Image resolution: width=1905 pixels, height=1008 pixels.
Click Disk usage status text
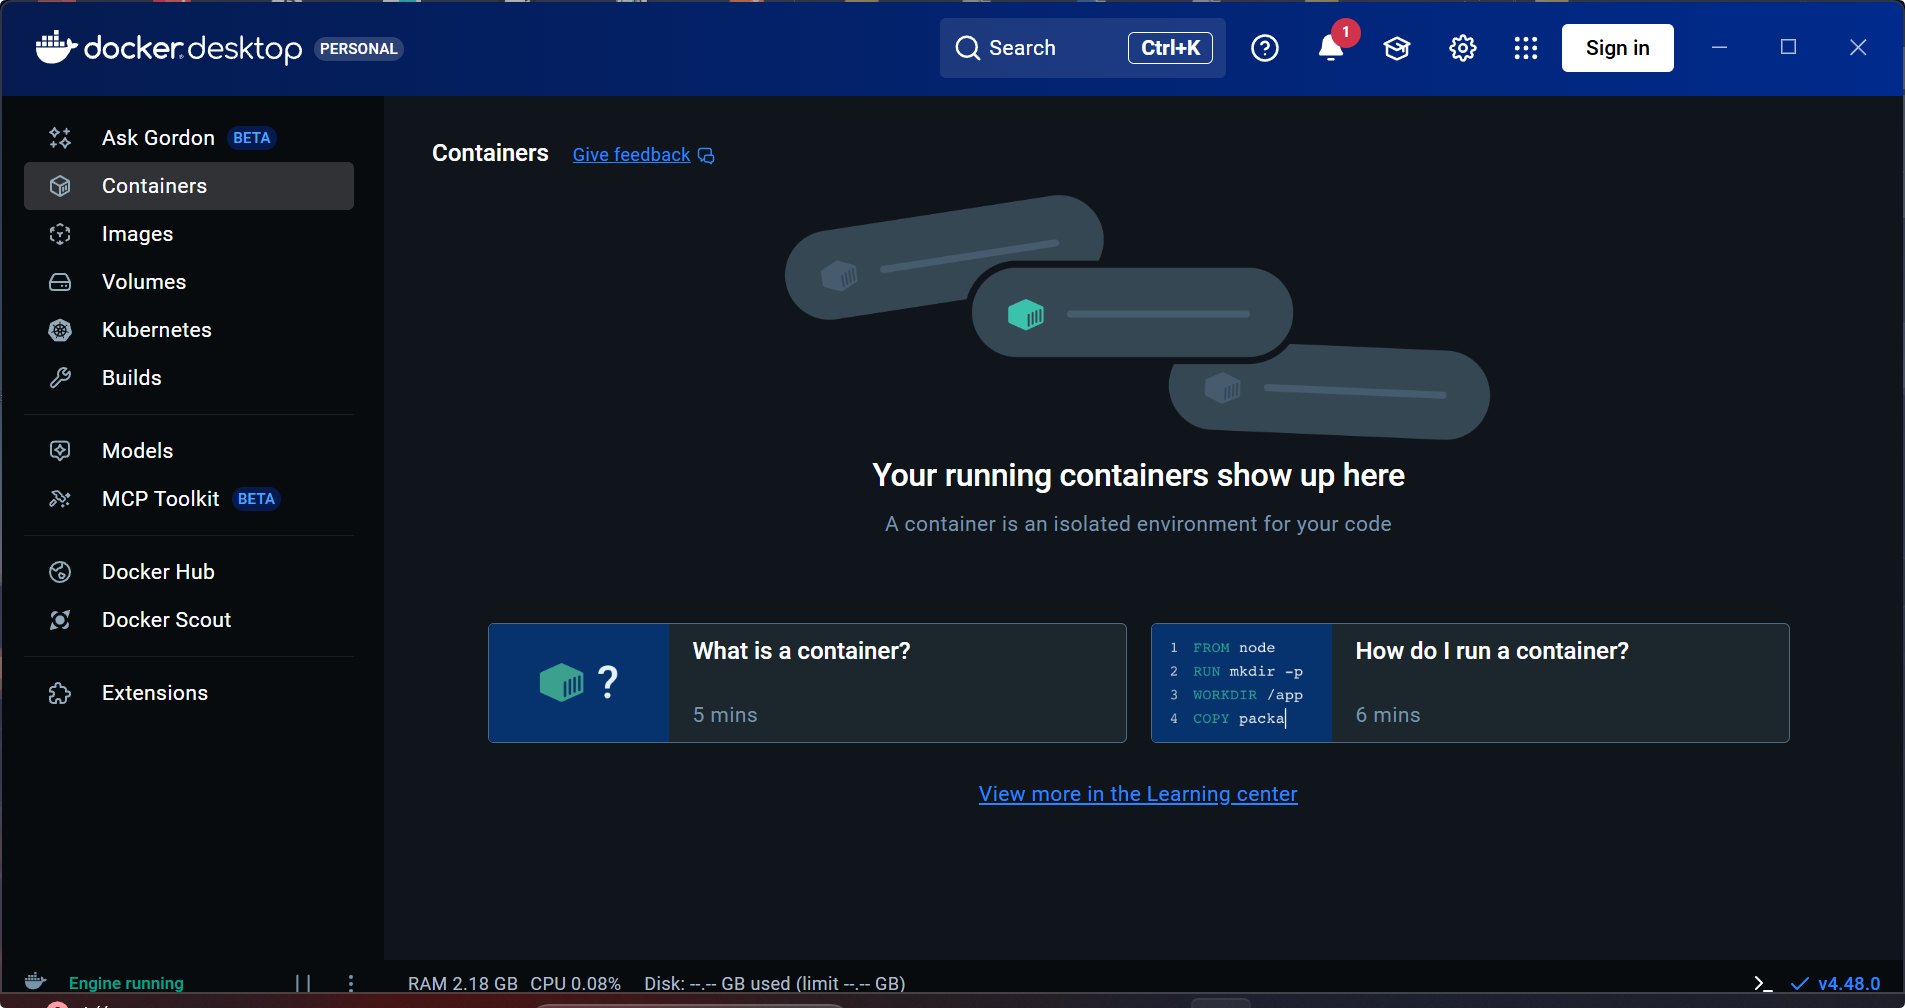click(775, 984)
